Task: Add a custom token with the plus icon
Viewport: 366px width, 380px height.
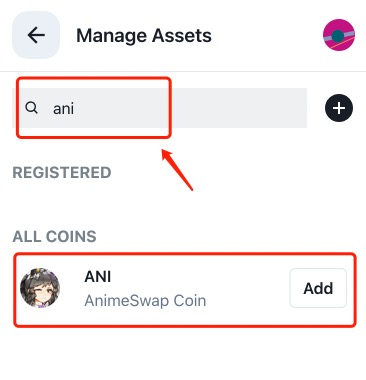Action: pyautogui.click(x=339, y=108)
